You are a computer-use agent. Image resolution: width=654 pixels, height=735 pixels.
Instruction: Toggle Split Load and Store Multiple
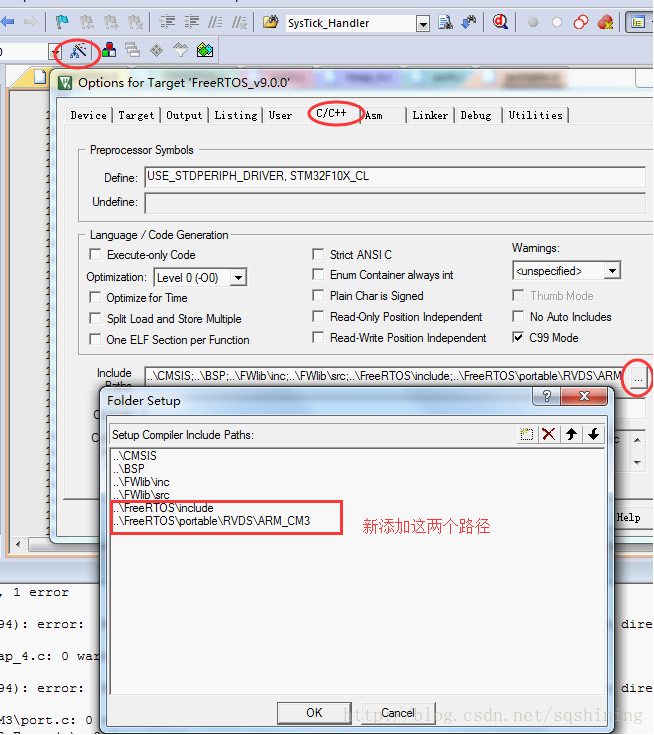coord(95,319)
